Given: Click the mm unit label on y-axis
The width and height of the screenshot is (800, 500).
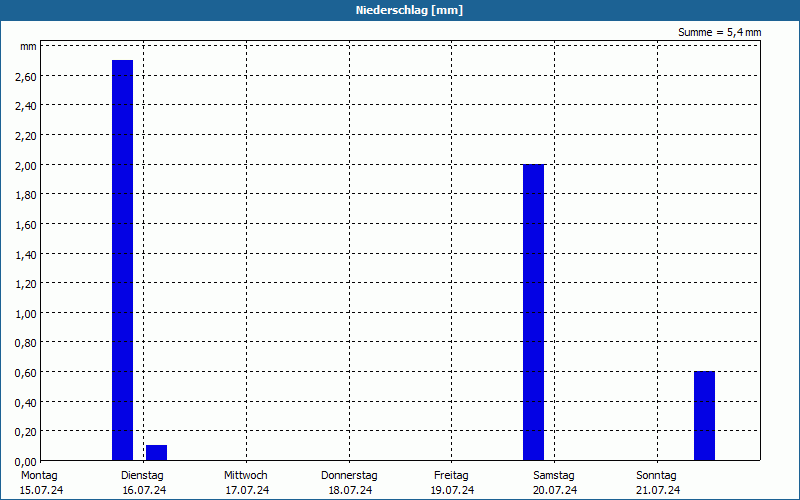Looking at the screenshot, I should point(28,47).
